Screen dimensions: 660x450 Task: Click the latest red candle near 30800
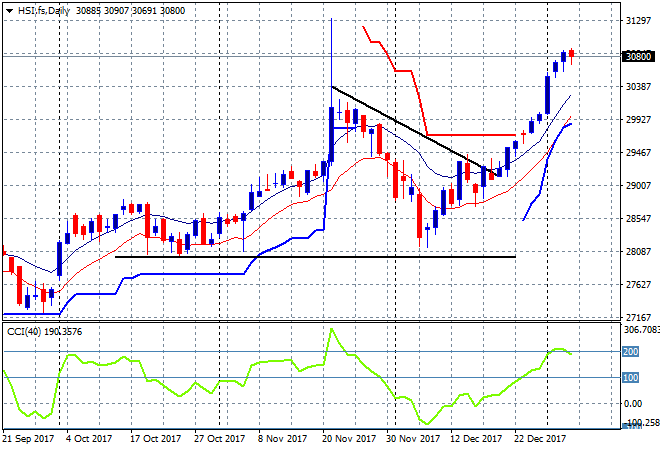click(571, 55)
